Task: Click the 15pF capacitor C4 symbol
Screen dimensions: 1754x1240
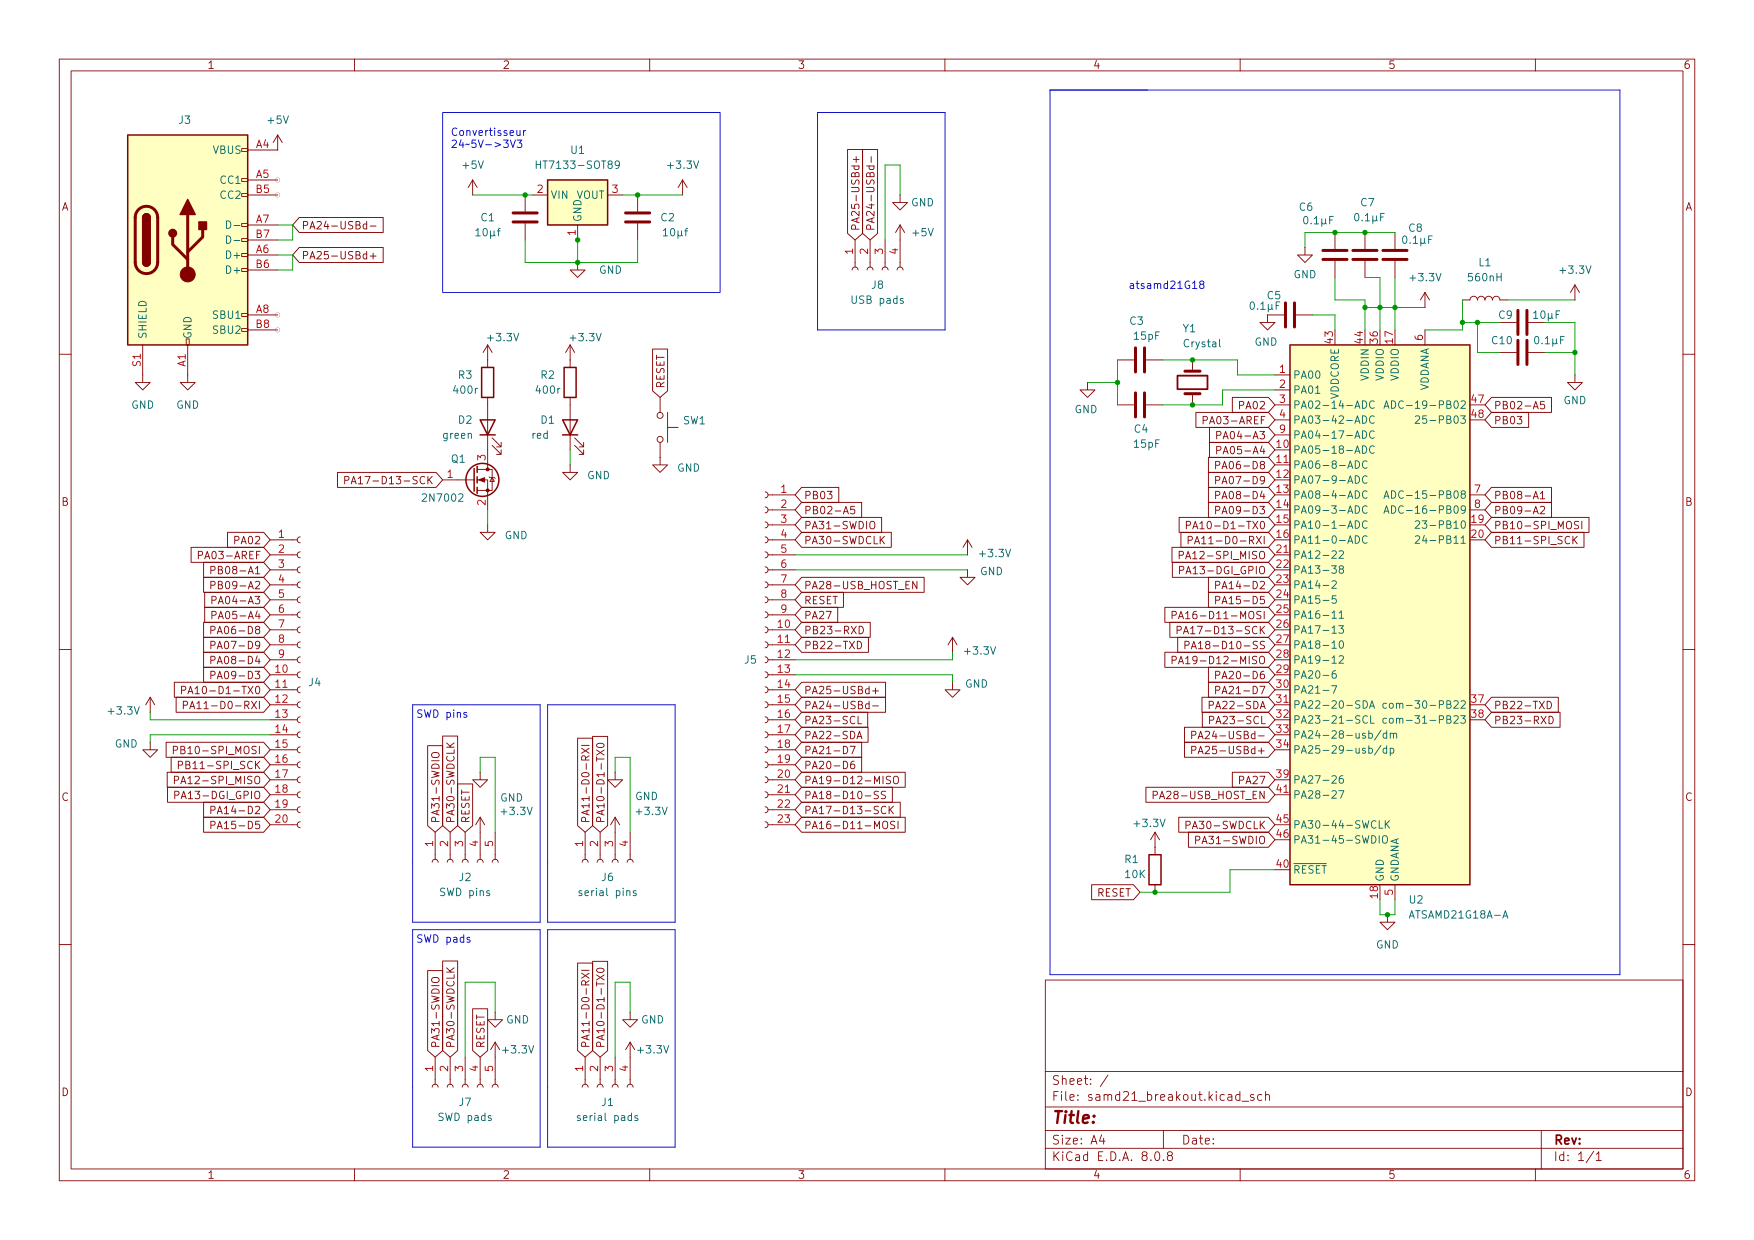Action: (1140, 404)
